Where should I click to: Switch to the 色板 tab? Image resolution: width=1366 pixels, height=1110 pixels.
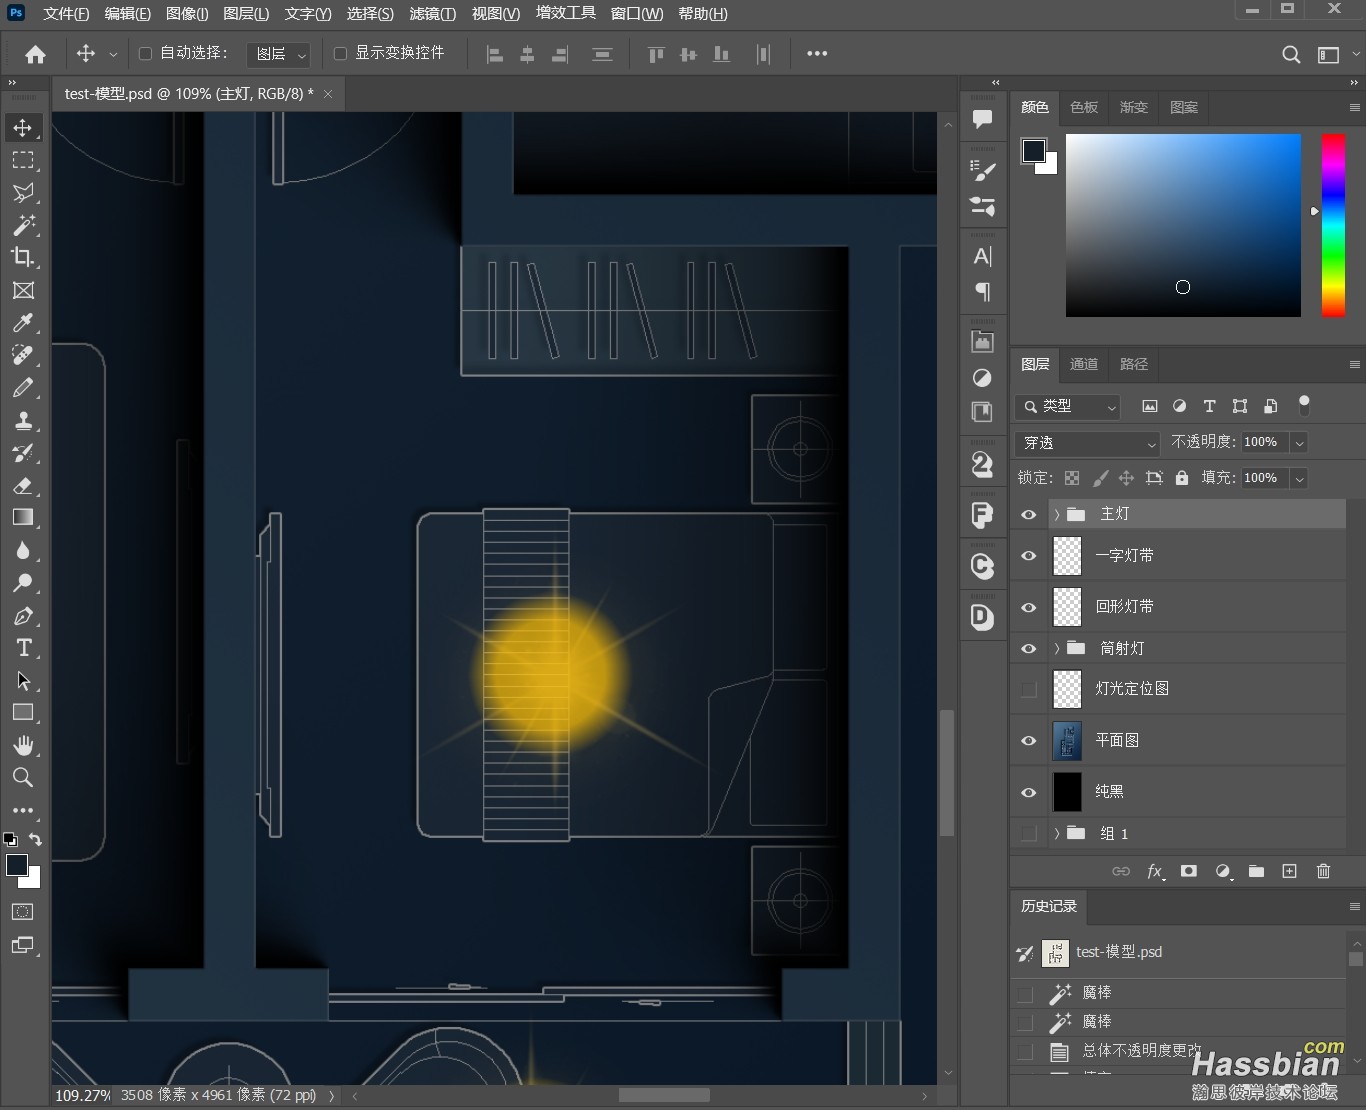coord(1084,107)
